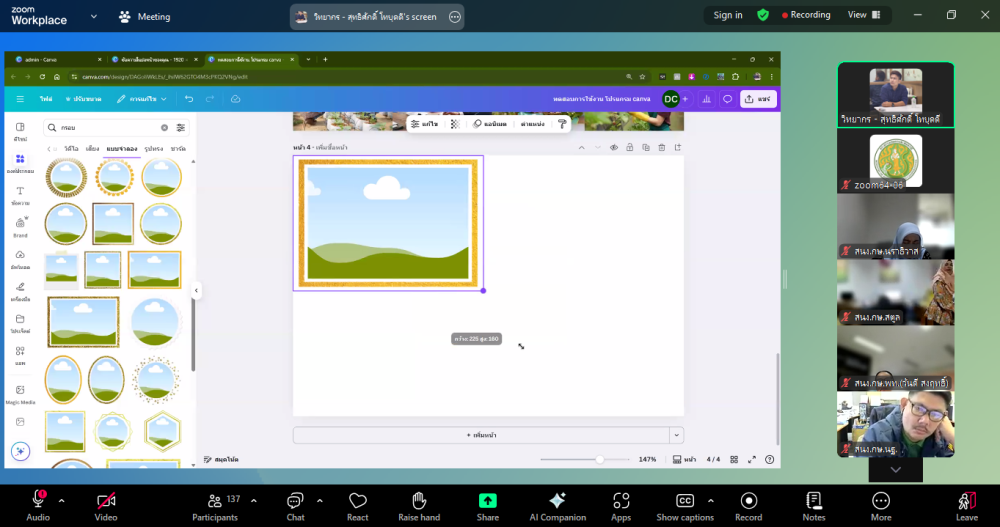Click the Canva zoom slider at 147%
The height and width of the screenshot is (527, 1000).
[599, 460]
